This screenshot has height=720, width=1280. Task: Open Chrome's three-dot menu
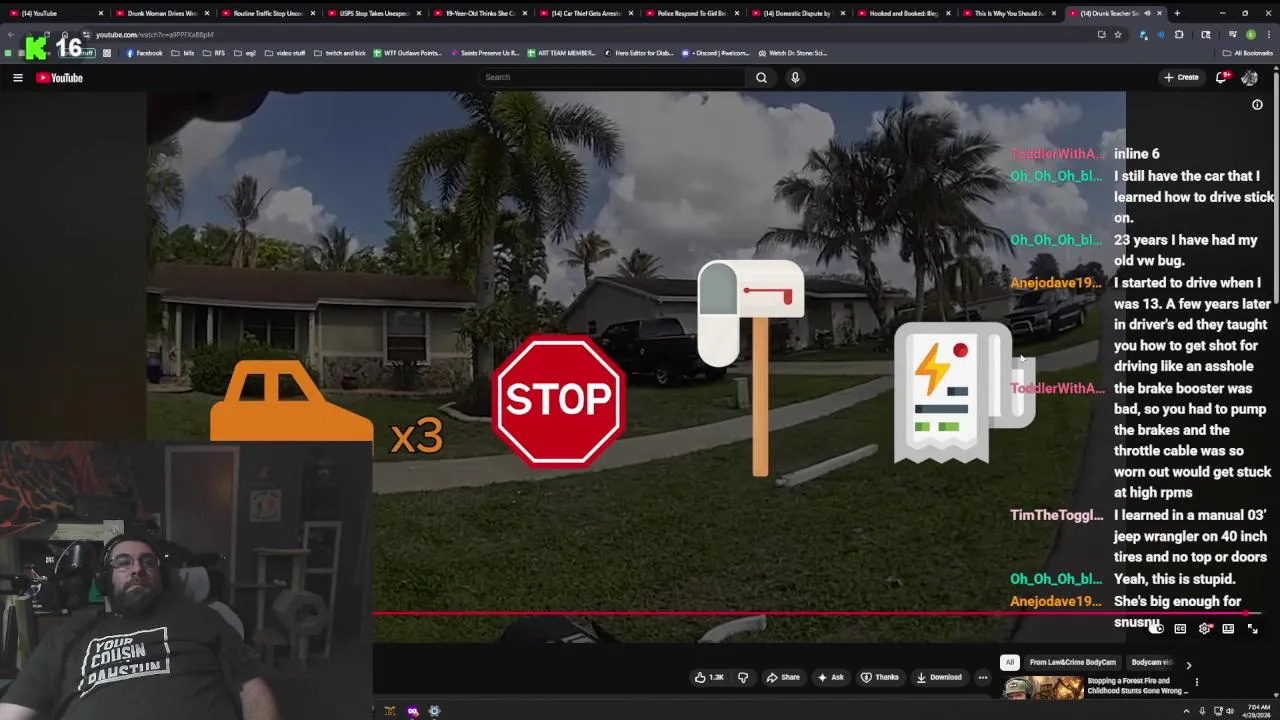[1268, 34]
